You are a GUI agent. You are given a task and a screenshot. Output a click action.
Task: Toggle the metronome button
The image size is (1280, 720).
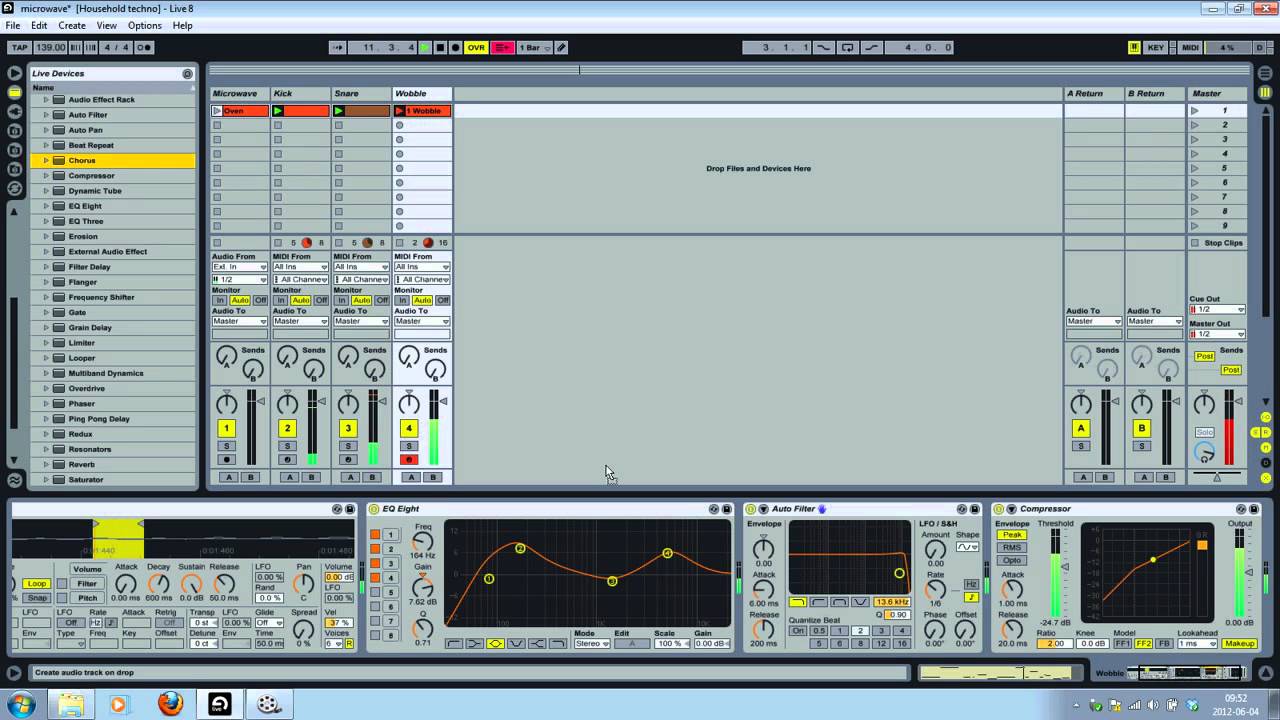[144, 47]
